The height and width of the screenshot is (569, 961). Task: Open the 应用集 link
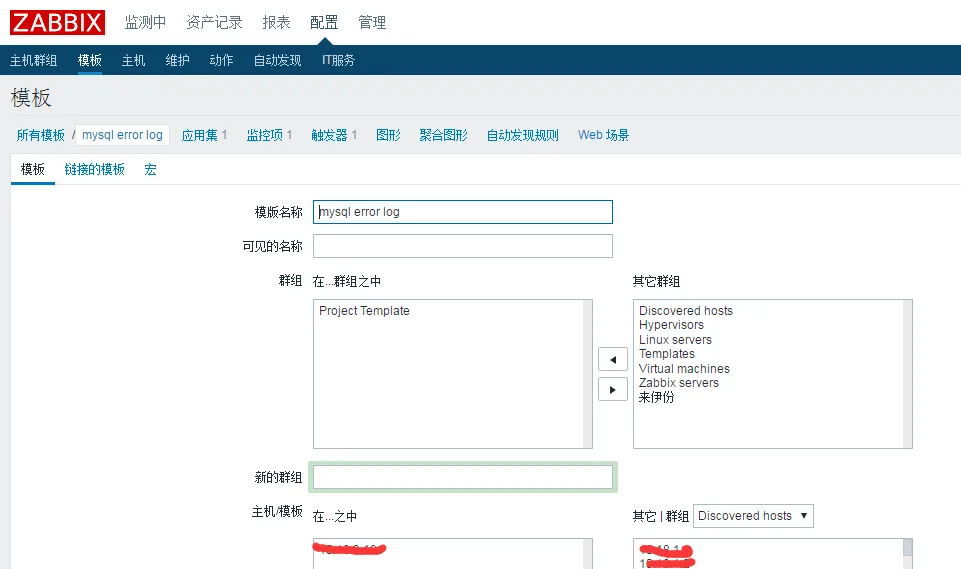pos(200,135)
